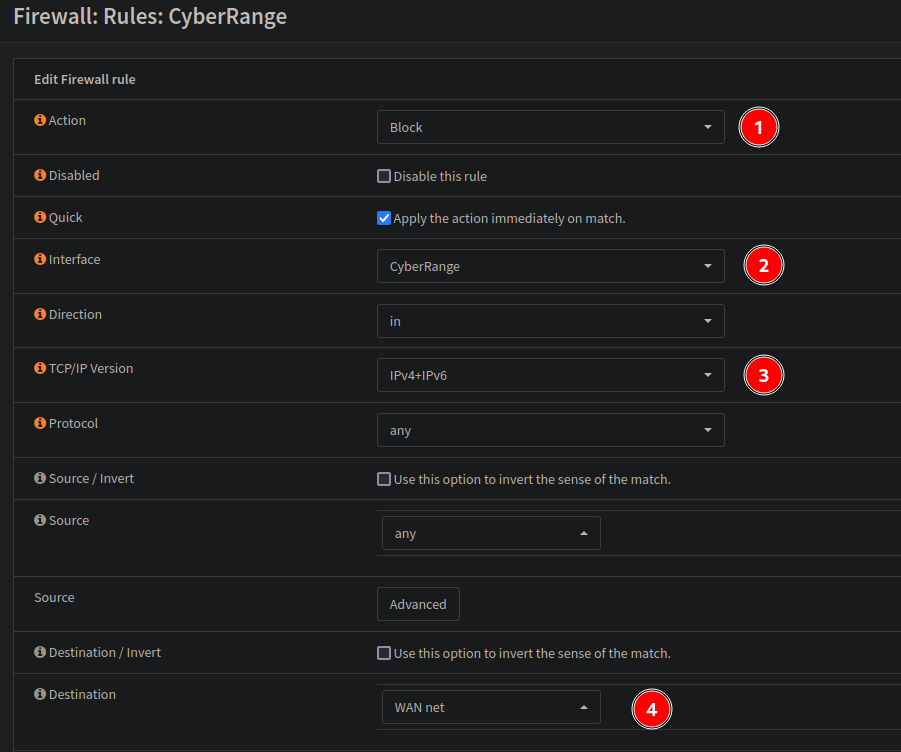Uncheck Apply the action immediately on match
Image resolution: width=901 pixels, height=752 pixels.
(384, 218)
